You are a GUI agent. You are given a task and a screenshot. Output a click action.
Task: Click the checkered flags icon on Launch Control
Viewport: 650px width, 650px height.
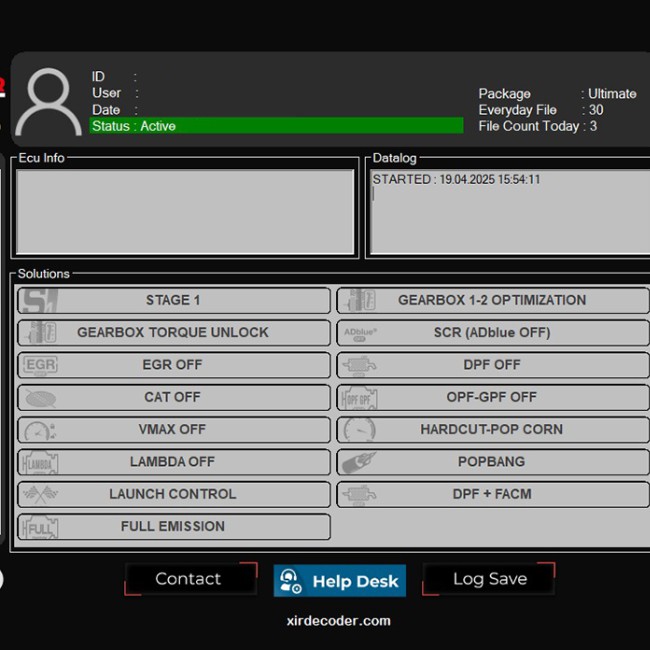pyautogui.click(x=40, y=494)
